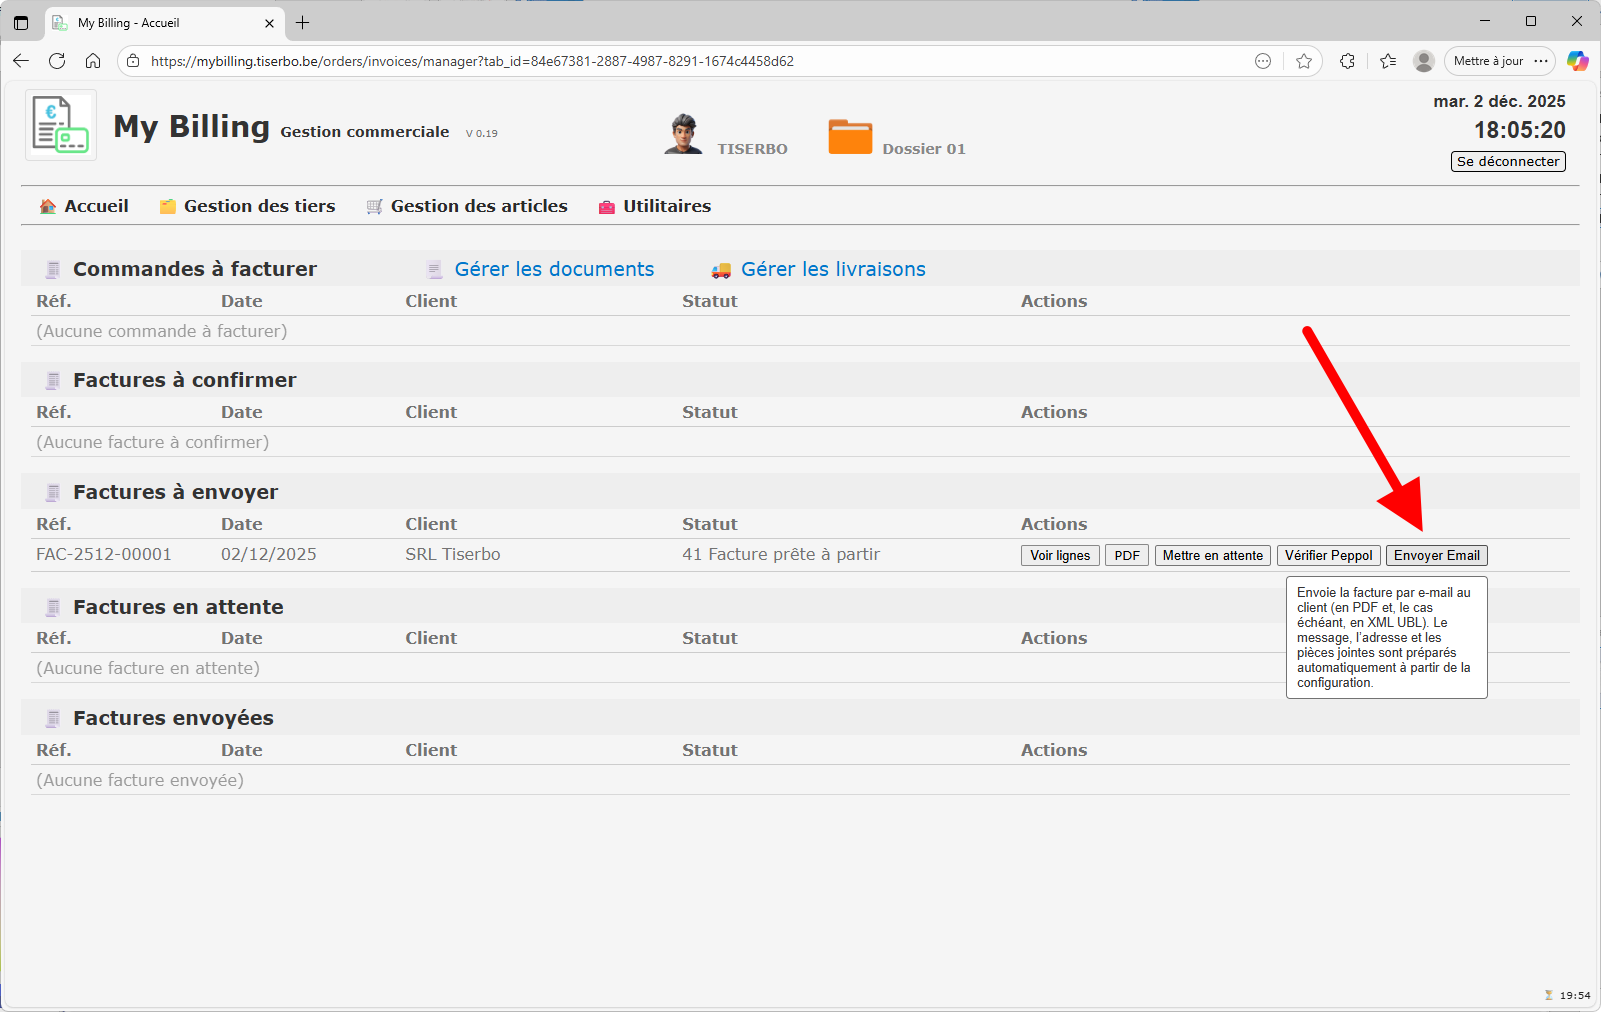Image resolution: width=1601 pixels, height=1012 pixels.
Task: Click the Envoyer Email button
Action: pyautogui.click(x=1436, y=556)
